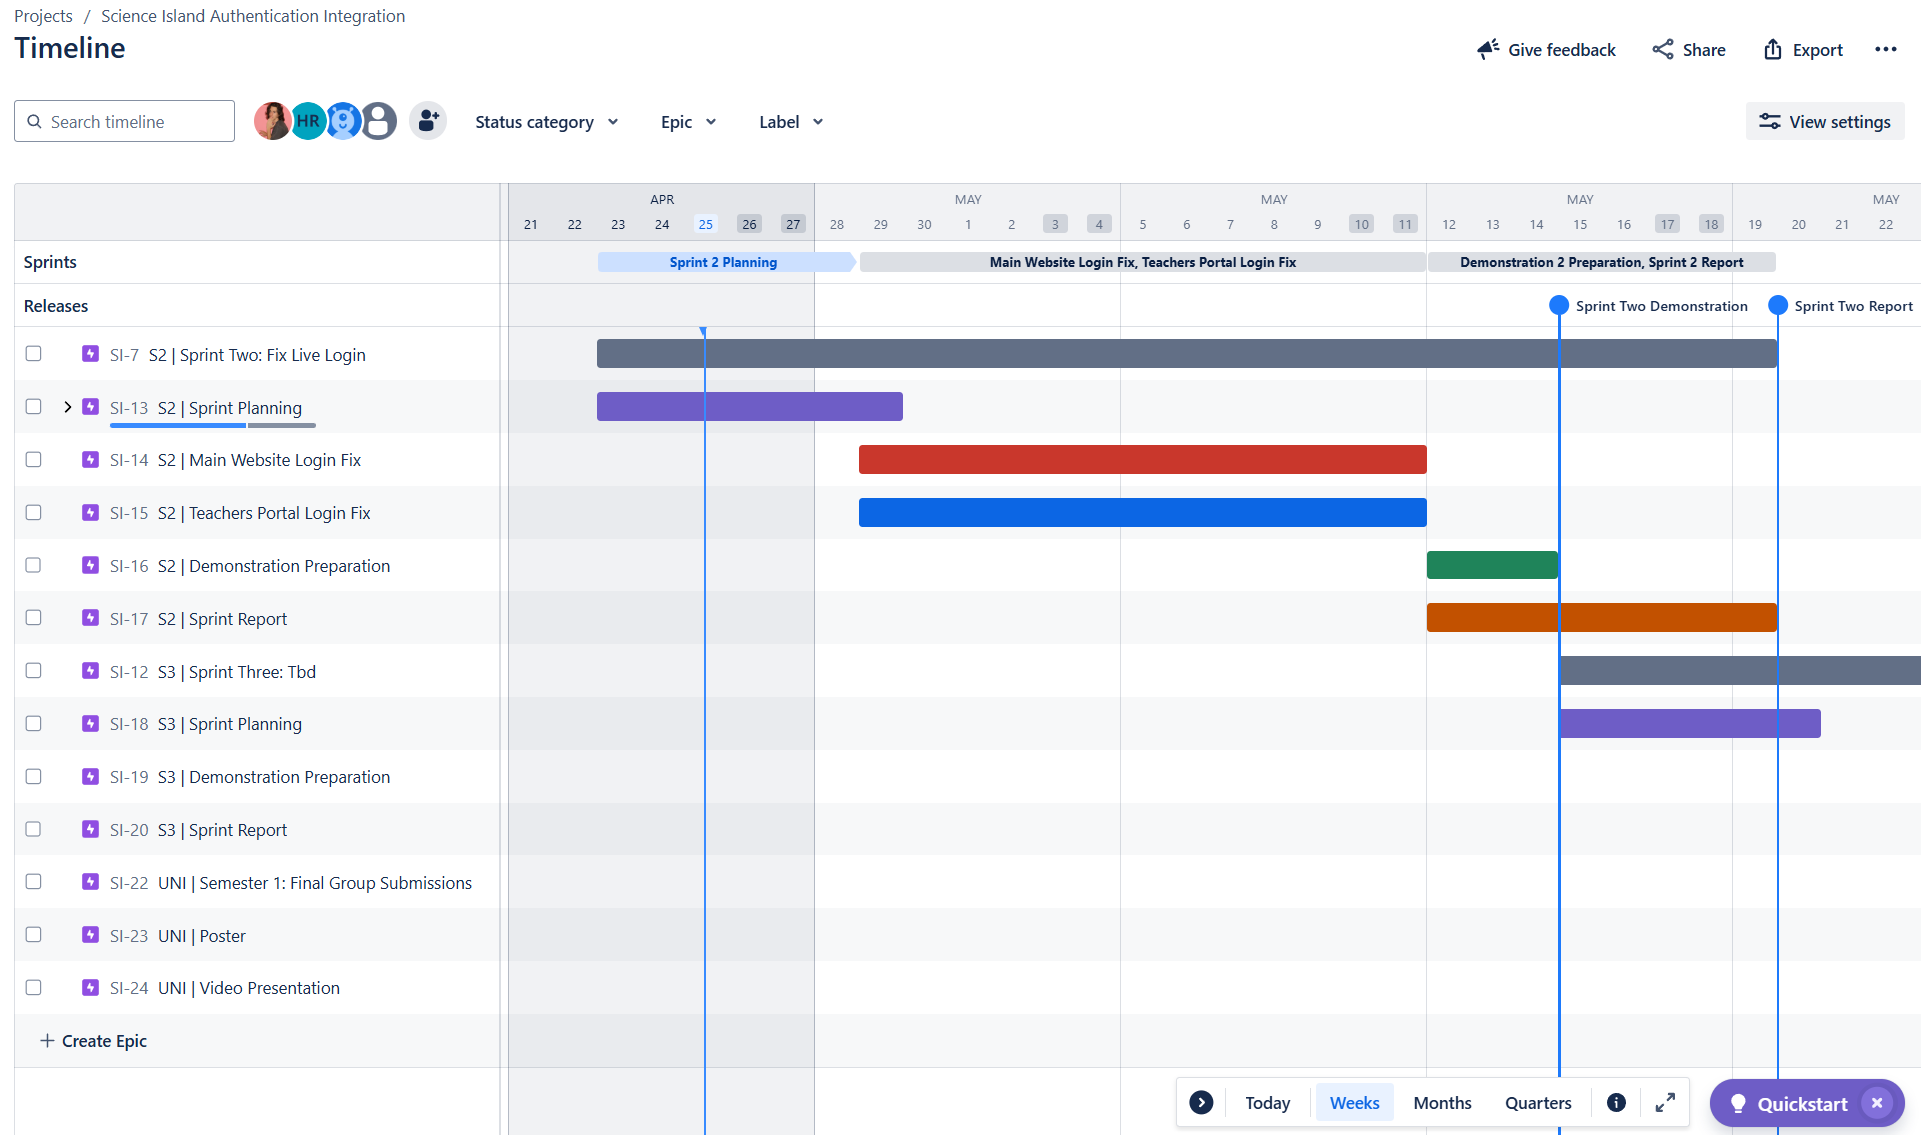1921x1135 pixels.
Task: Click the timeline info icon
Action: pos(1616,1102)
